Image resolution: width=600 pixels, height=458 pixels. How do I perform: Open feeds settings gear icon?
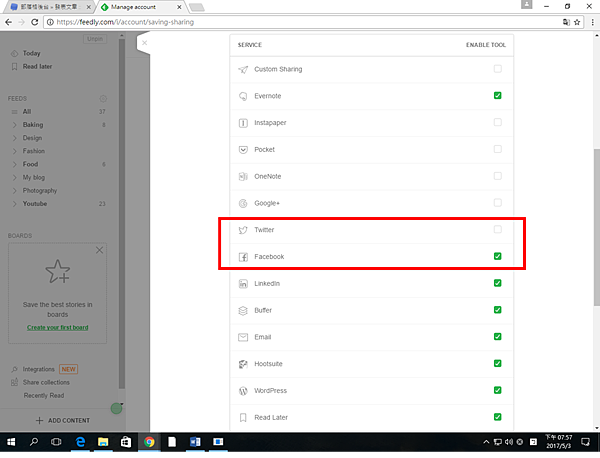pos(103,99)
